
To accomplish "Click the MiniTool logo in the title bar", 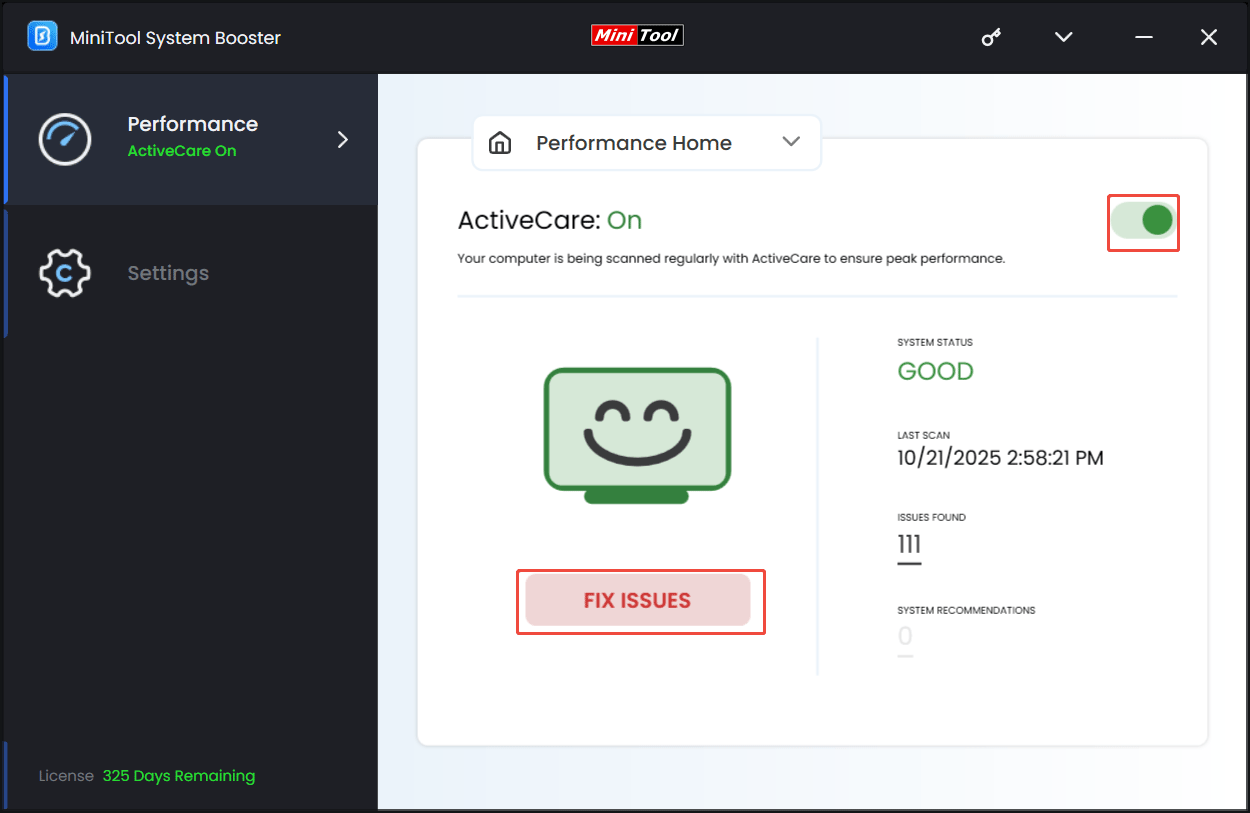I will 637,35.
